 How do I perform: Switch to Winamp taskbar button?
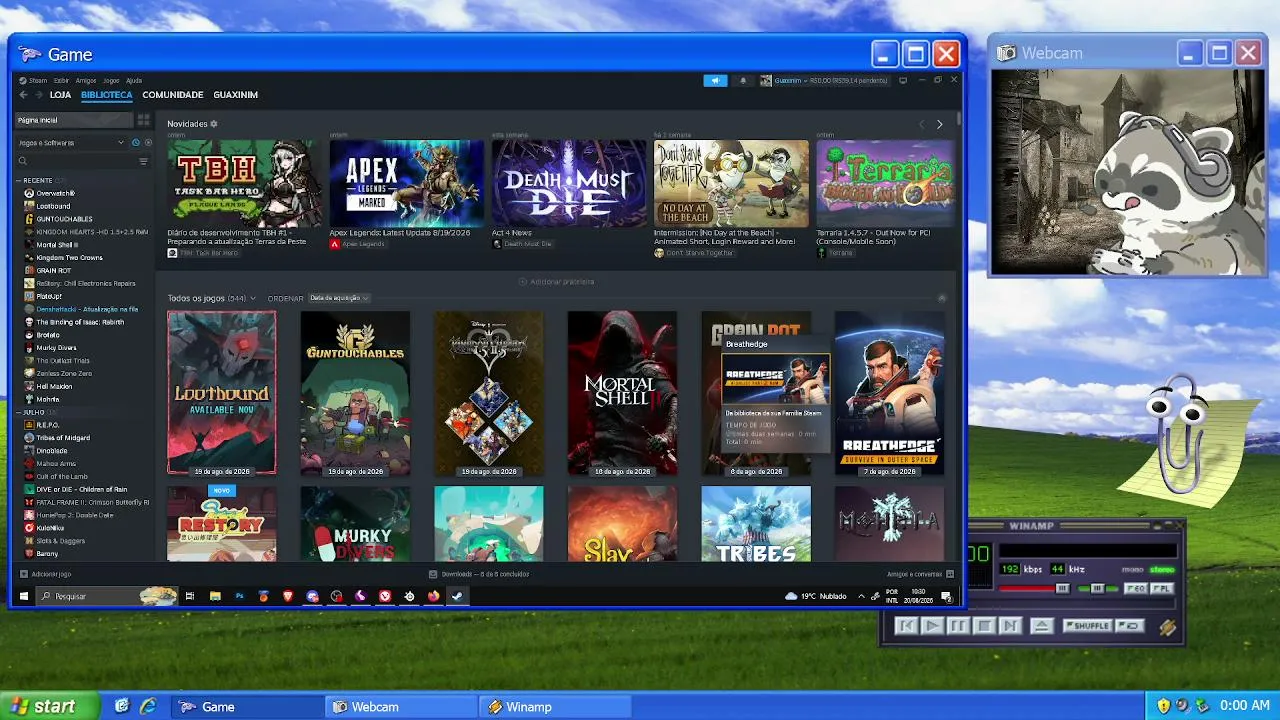tap(556, 706)
